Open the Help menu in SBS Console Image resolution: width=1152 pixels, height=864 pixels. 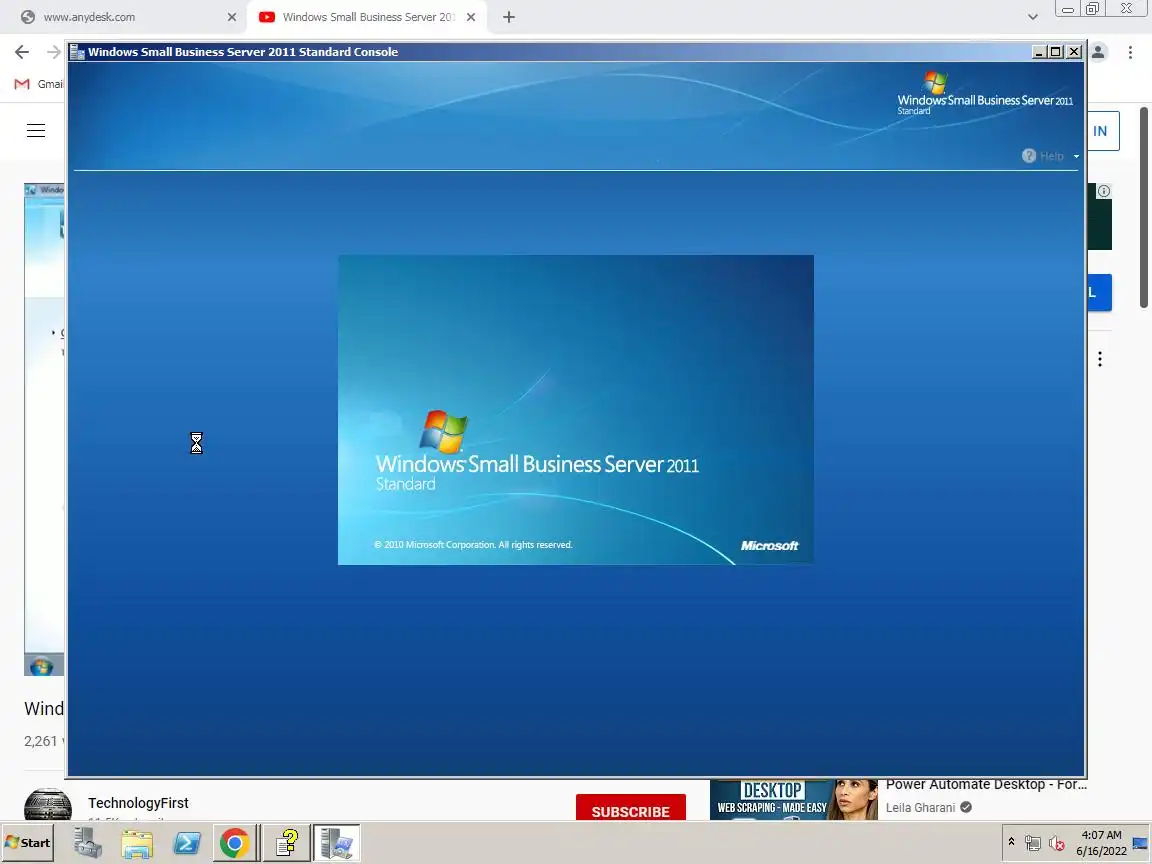(x=1051, y=156)
